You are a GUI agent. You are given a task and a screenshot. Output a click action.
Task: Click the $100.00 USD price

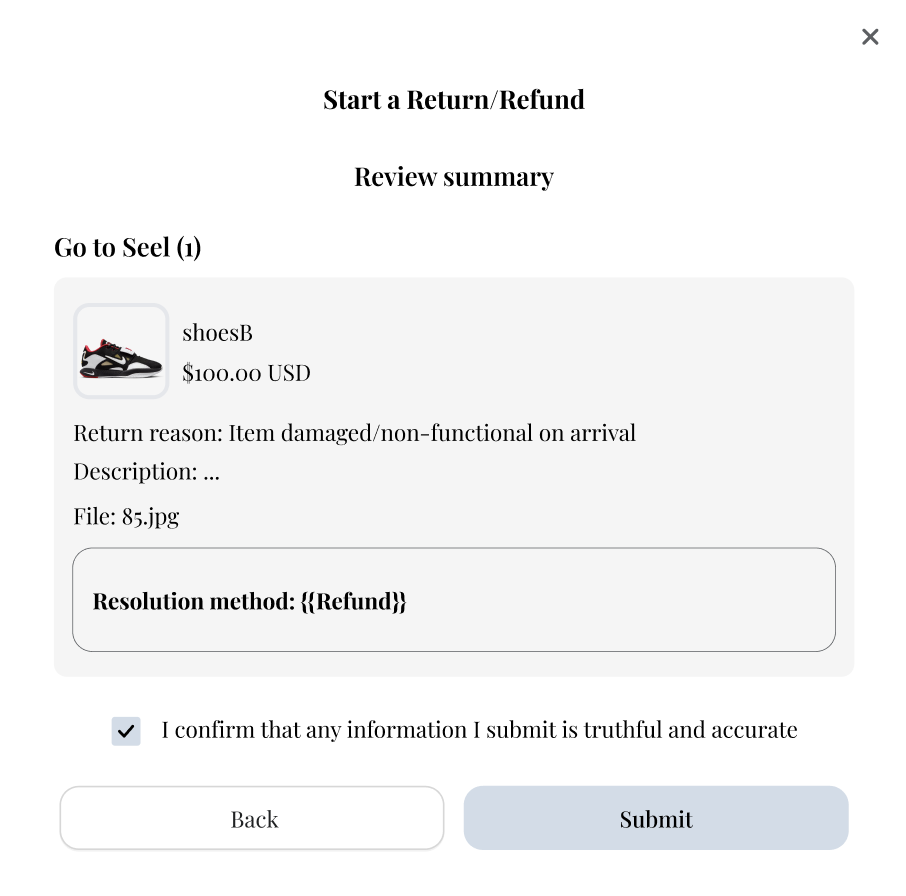[x=246, y=373]
